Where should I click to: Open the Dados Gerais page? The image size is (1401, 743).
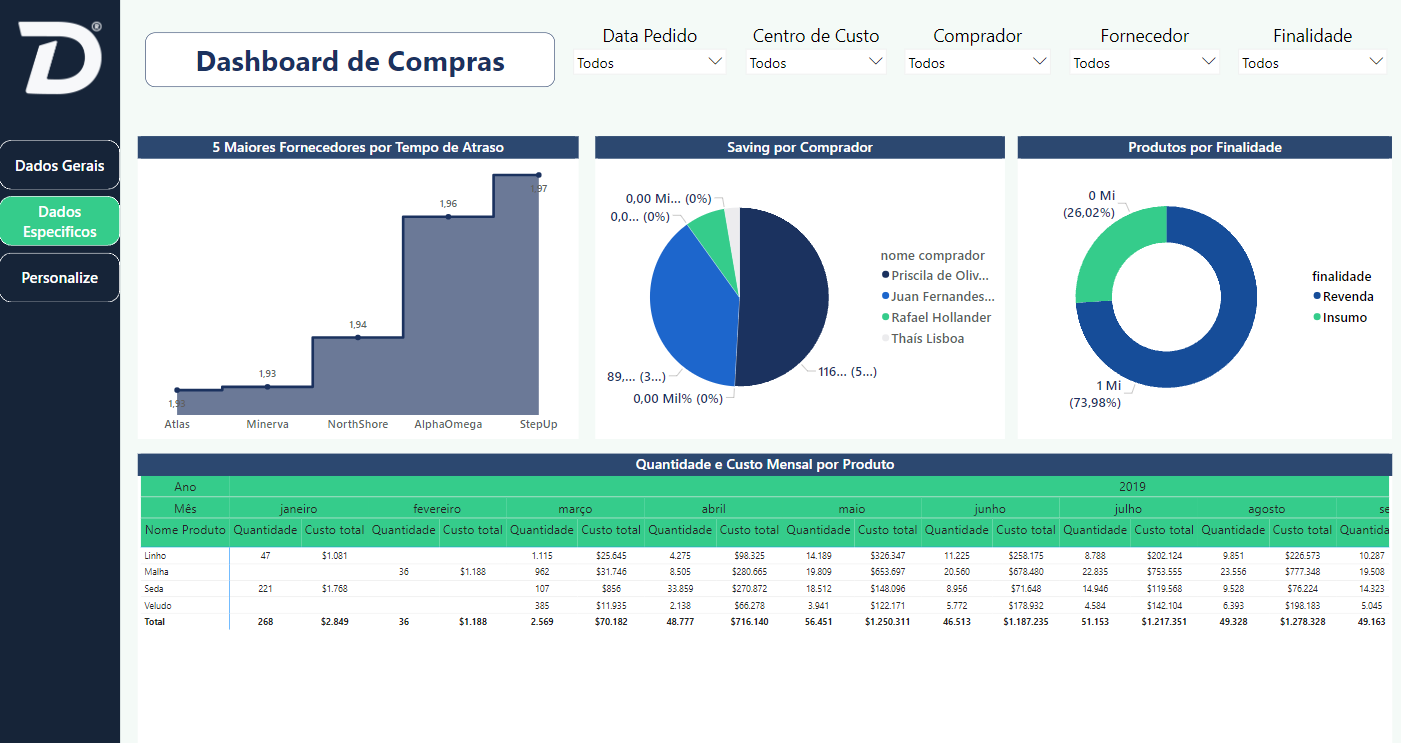60,165
